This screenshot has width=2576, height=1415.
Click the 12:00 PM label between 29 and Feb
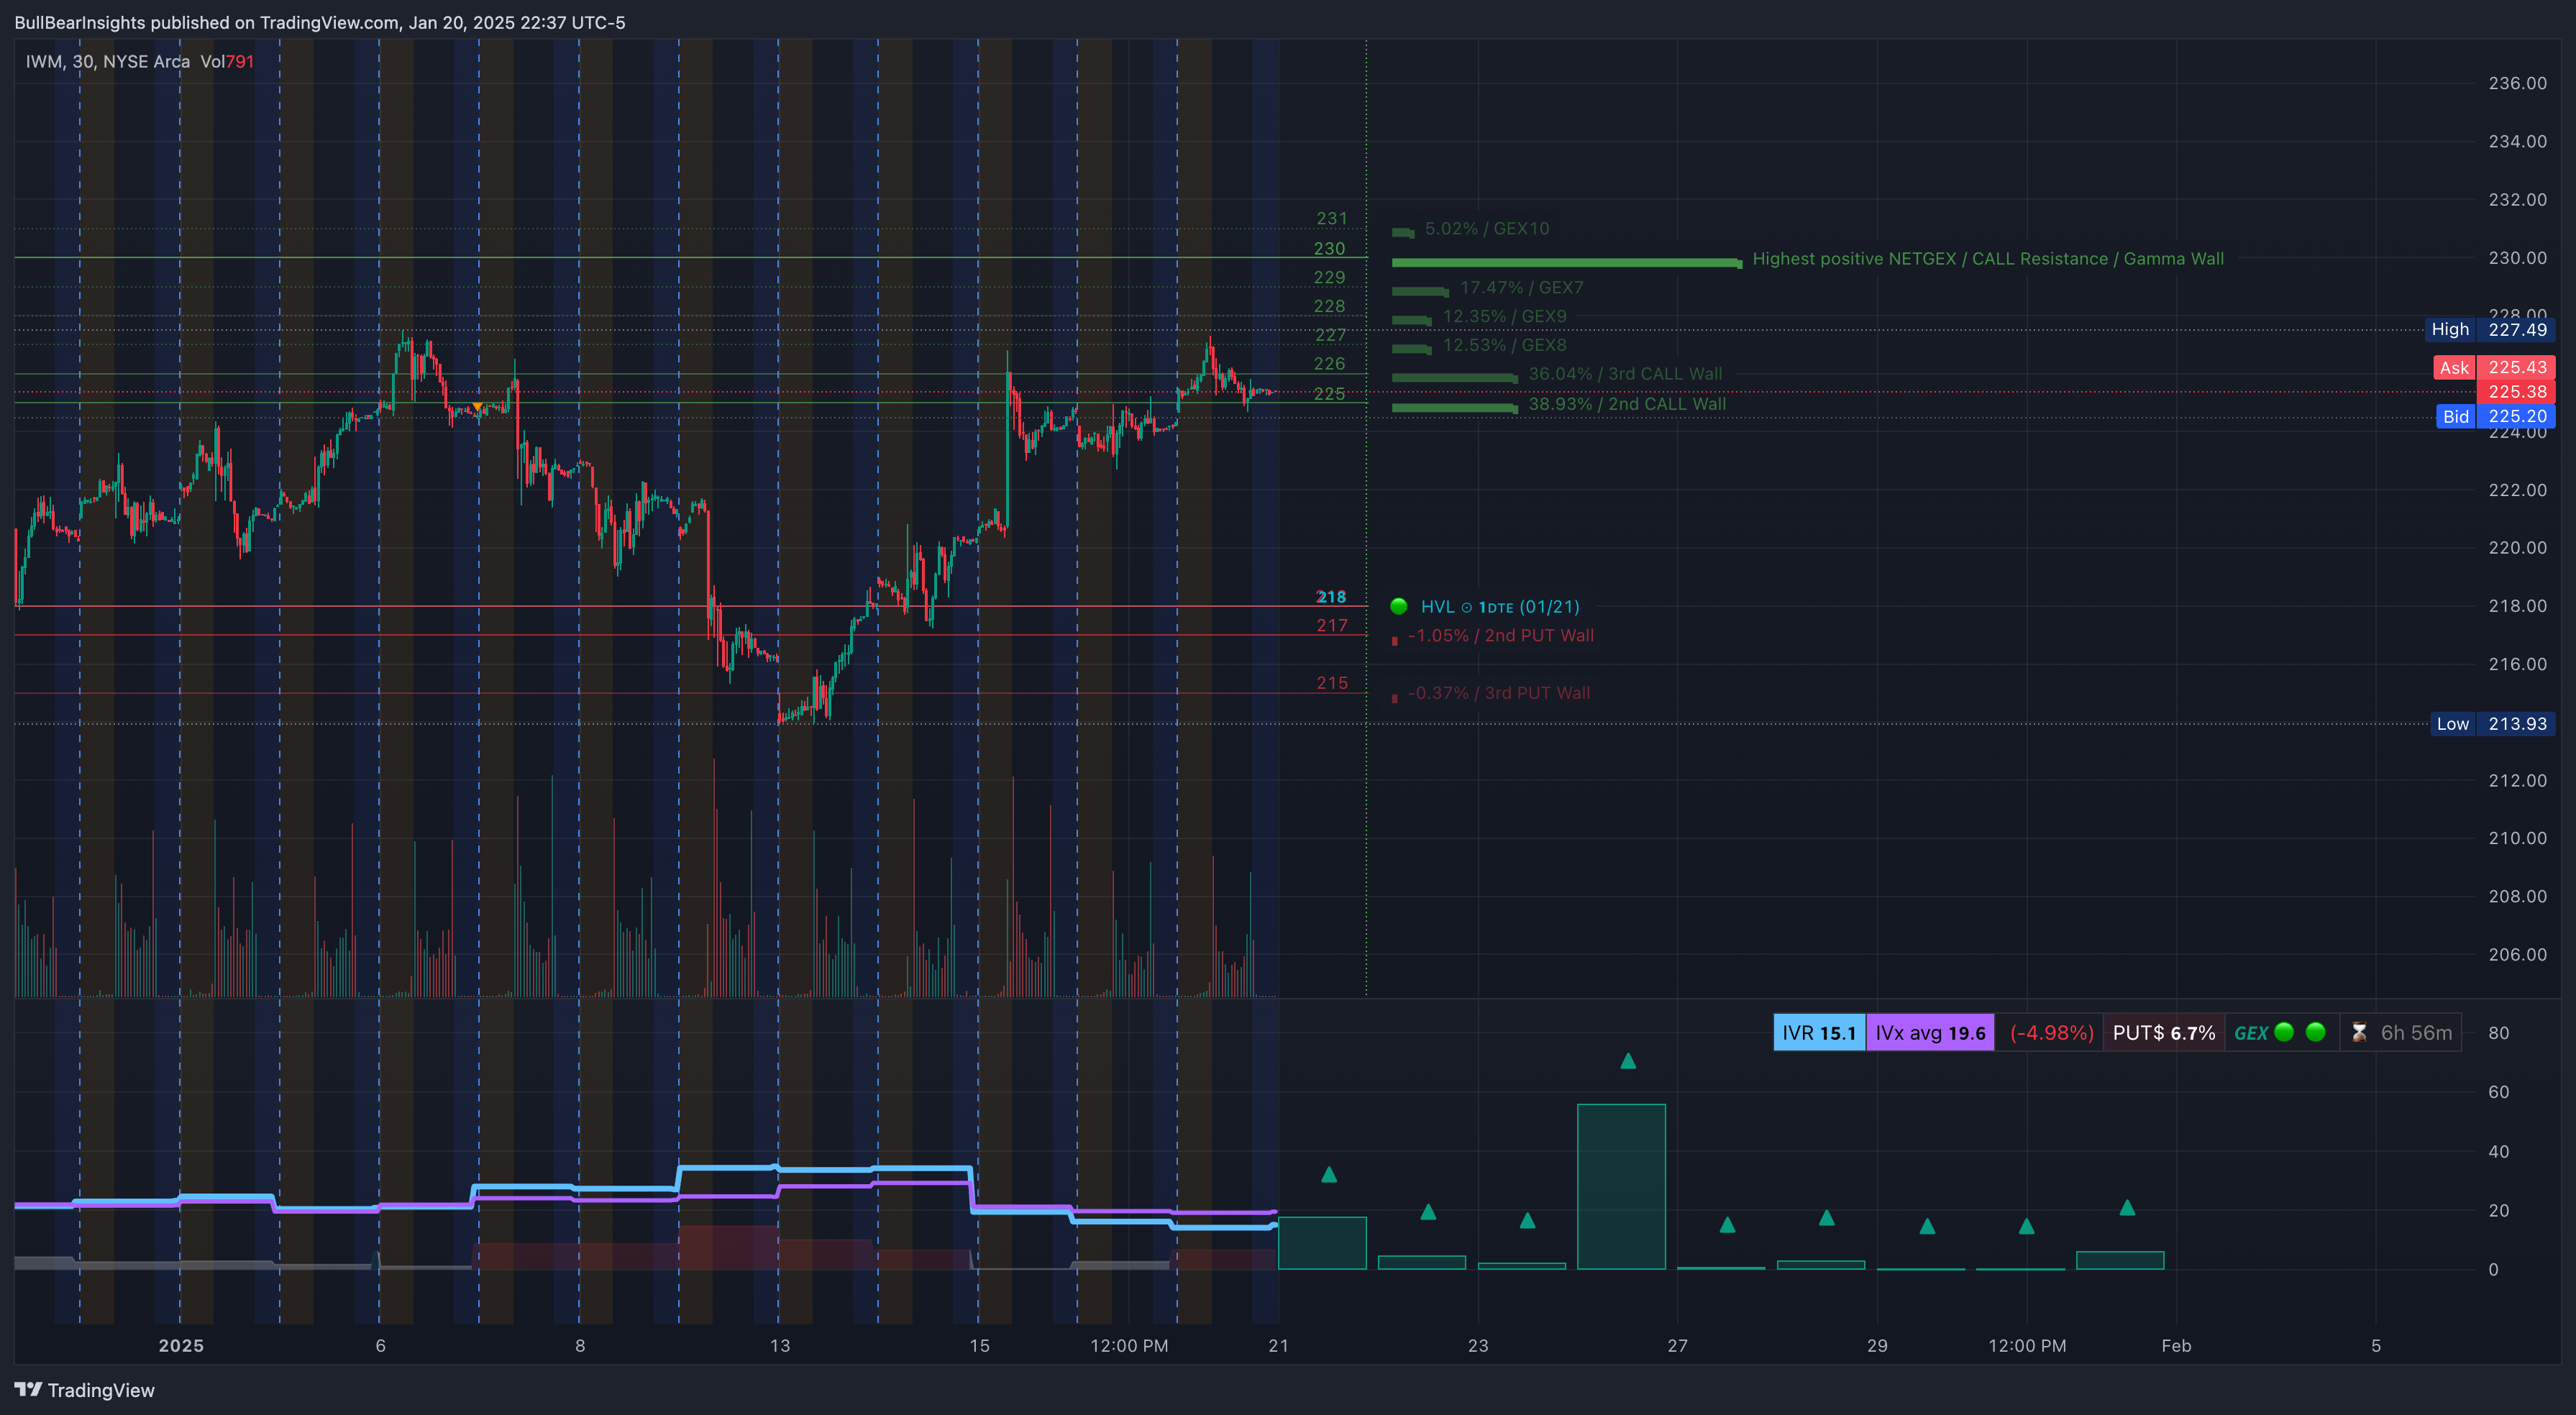tap(2026, 1345)
